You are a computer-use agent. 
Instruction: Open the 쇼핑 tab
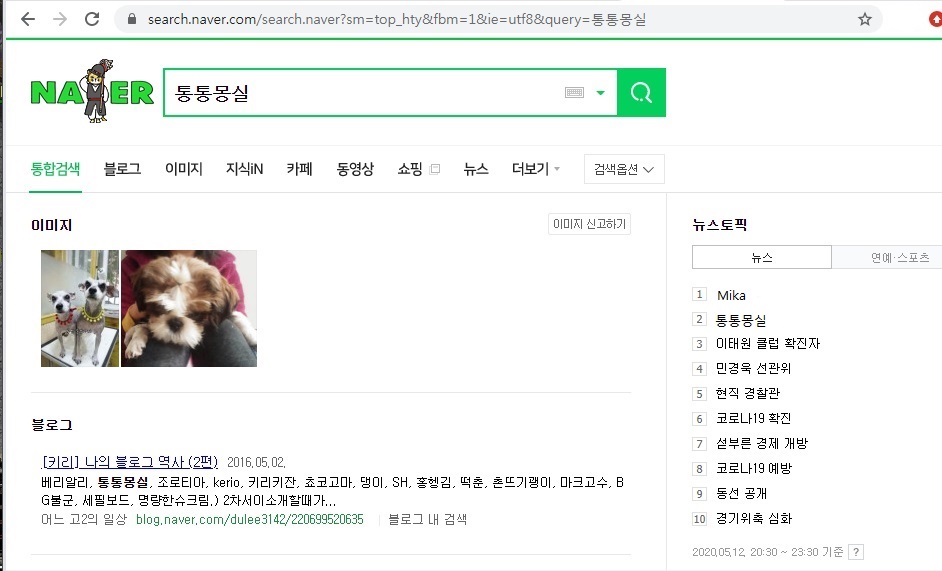pos(410,169)
